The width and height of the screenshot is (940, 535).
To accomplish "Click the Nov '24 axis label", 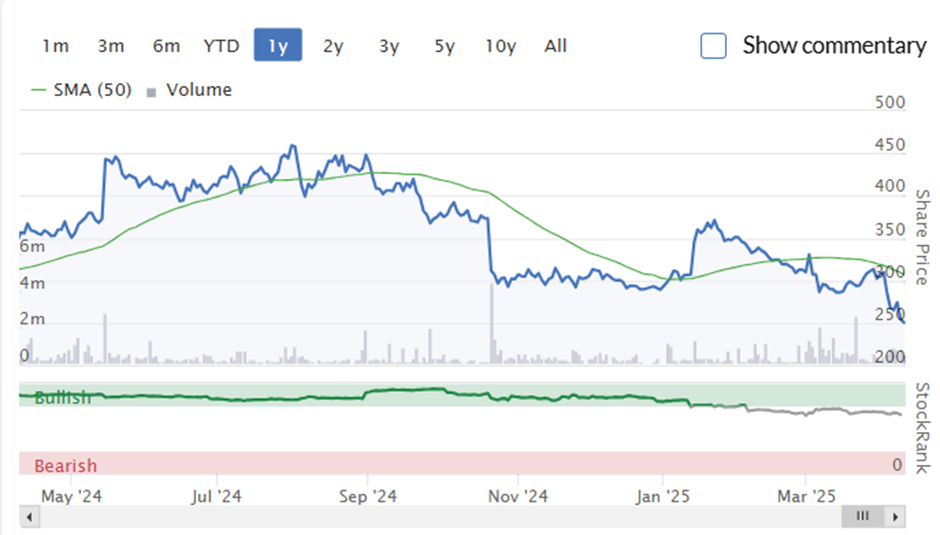I will [518, 497].
